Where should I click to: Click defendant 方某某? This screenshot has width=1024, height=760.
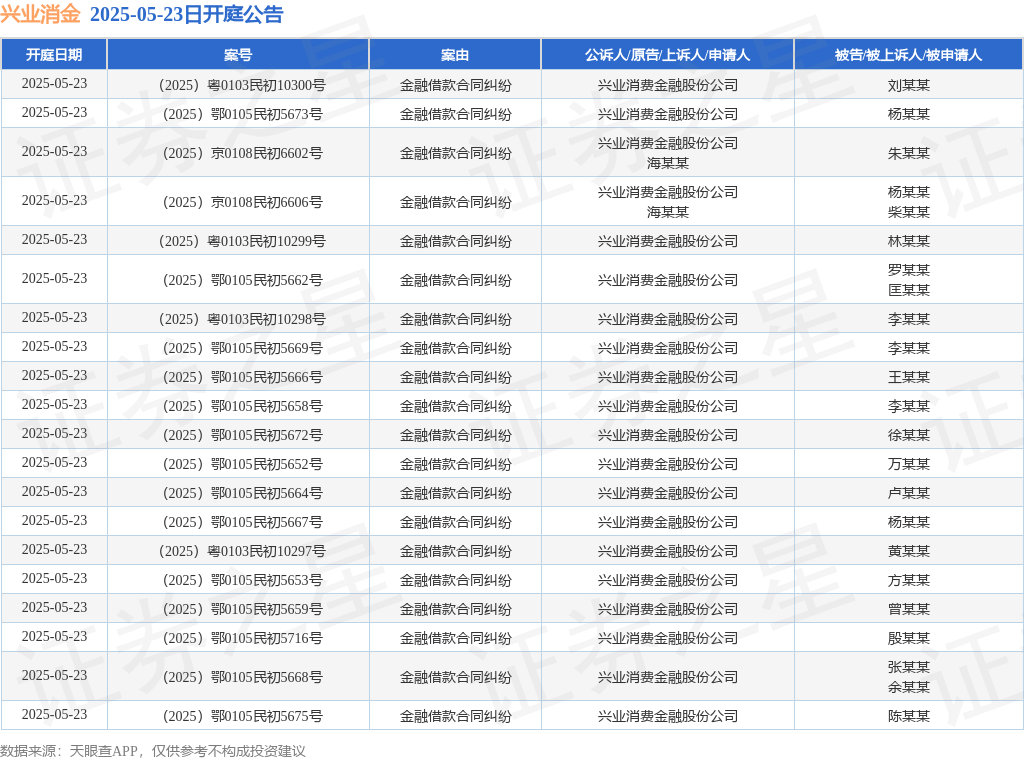point(908,580)
